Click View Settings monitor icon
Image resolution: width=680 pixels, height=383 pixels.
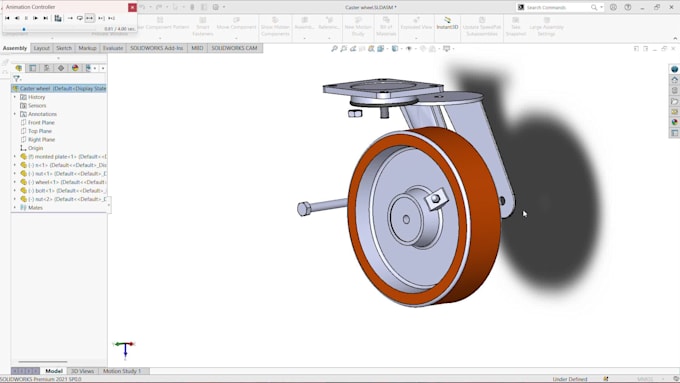(446, 49)
